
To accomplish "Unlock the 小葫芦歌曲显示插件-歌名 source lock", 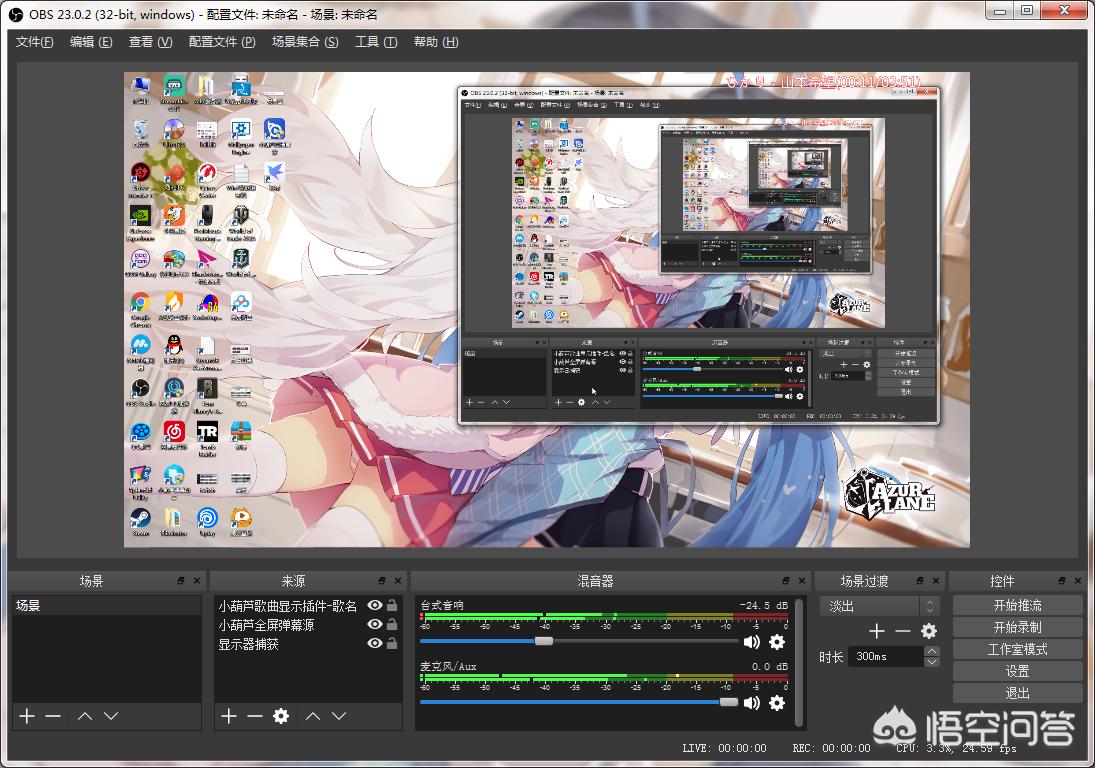I will coord(392,606).
